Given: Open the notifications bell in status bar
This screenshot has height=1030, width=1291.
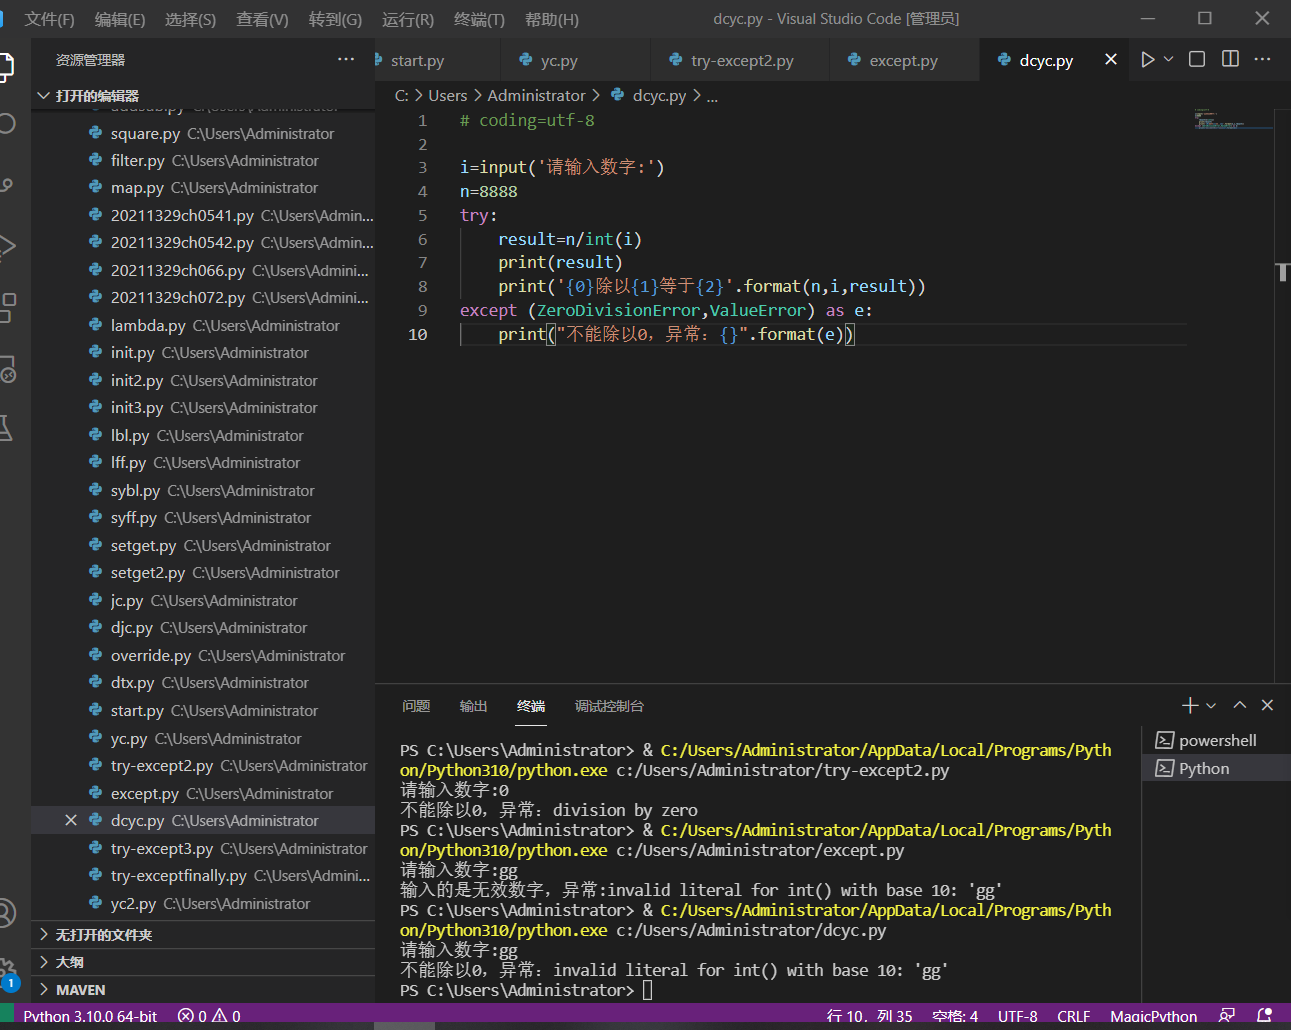Looking at the screenshot, I should pyautogui.click(x=1264, y=1016).
